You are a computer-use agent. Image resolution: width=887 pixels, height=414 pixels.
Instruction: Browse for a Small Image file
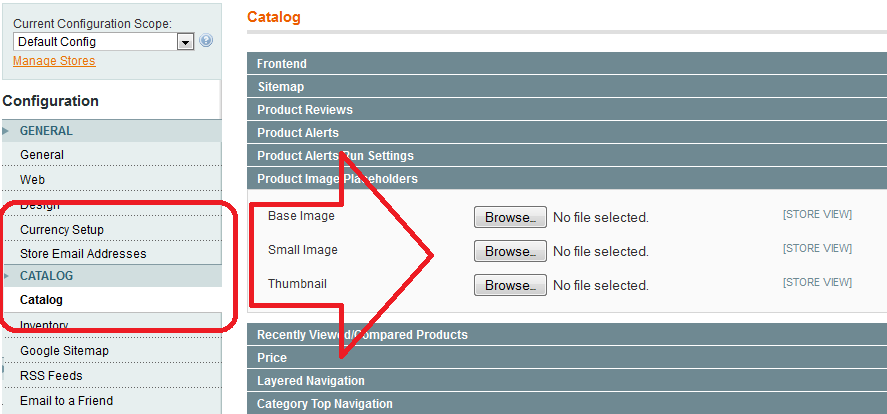pos(510,251)
